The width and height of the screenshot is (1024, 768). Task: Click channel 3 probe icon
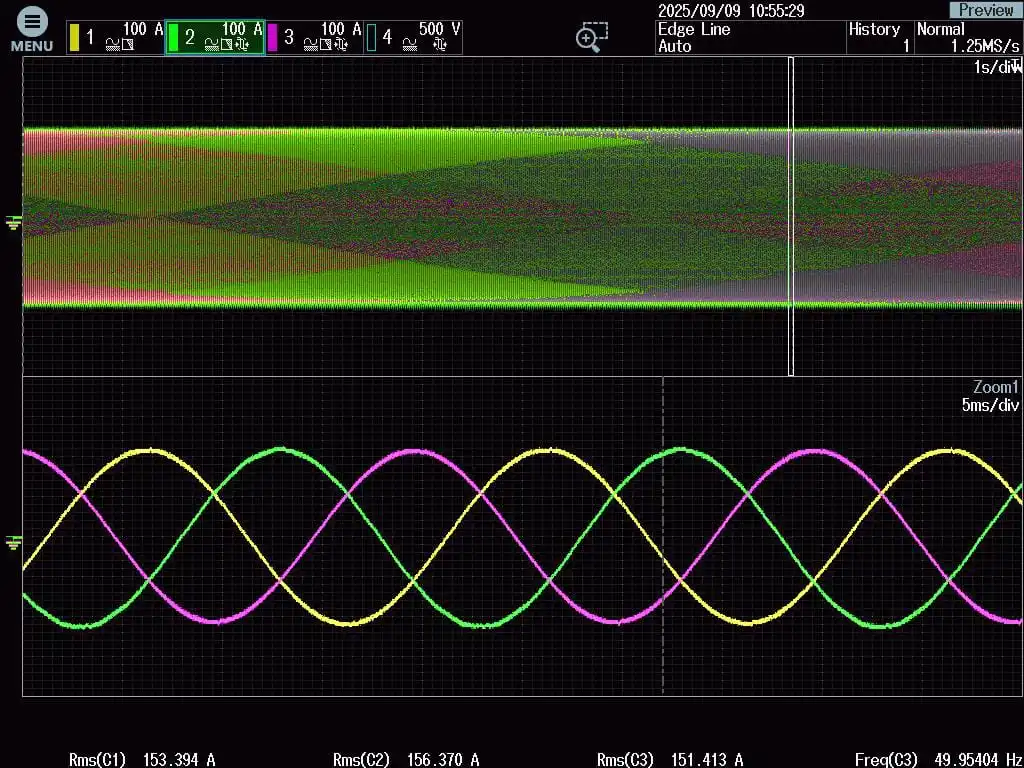tap(340, 44)
